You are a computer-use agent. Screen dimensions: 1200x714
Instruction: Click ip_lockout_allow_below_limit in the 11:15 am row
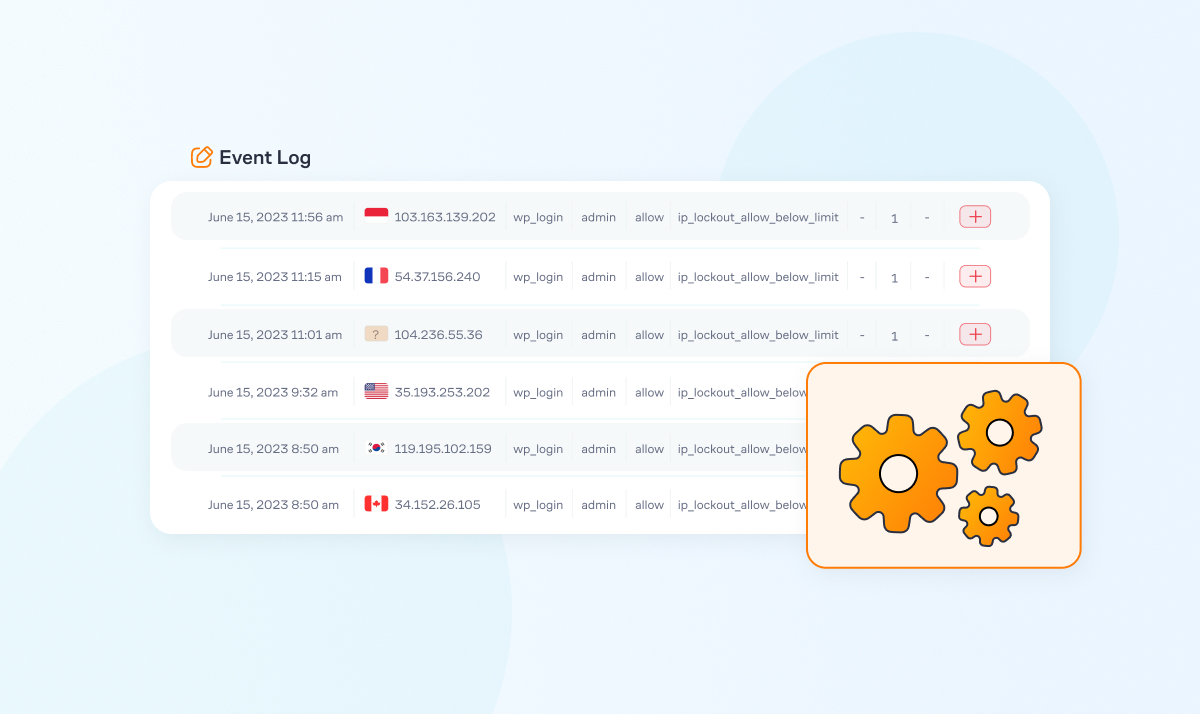point(757,276)
